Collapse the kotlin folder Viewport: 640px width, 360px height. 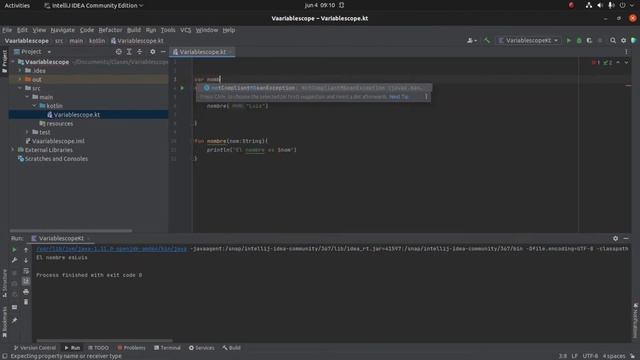click(x=35, y=106)
